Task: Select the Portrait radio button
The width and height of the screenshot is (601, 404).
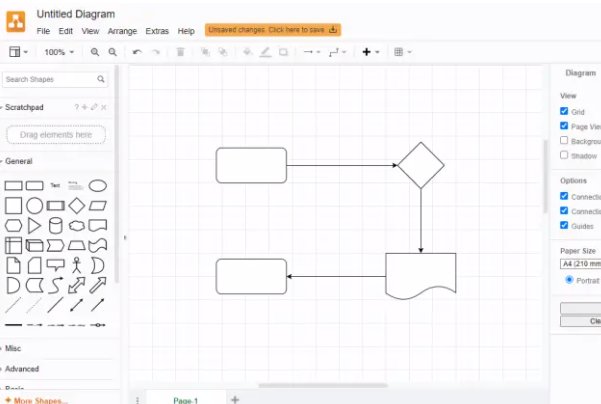Action: (x=569, y=280)
